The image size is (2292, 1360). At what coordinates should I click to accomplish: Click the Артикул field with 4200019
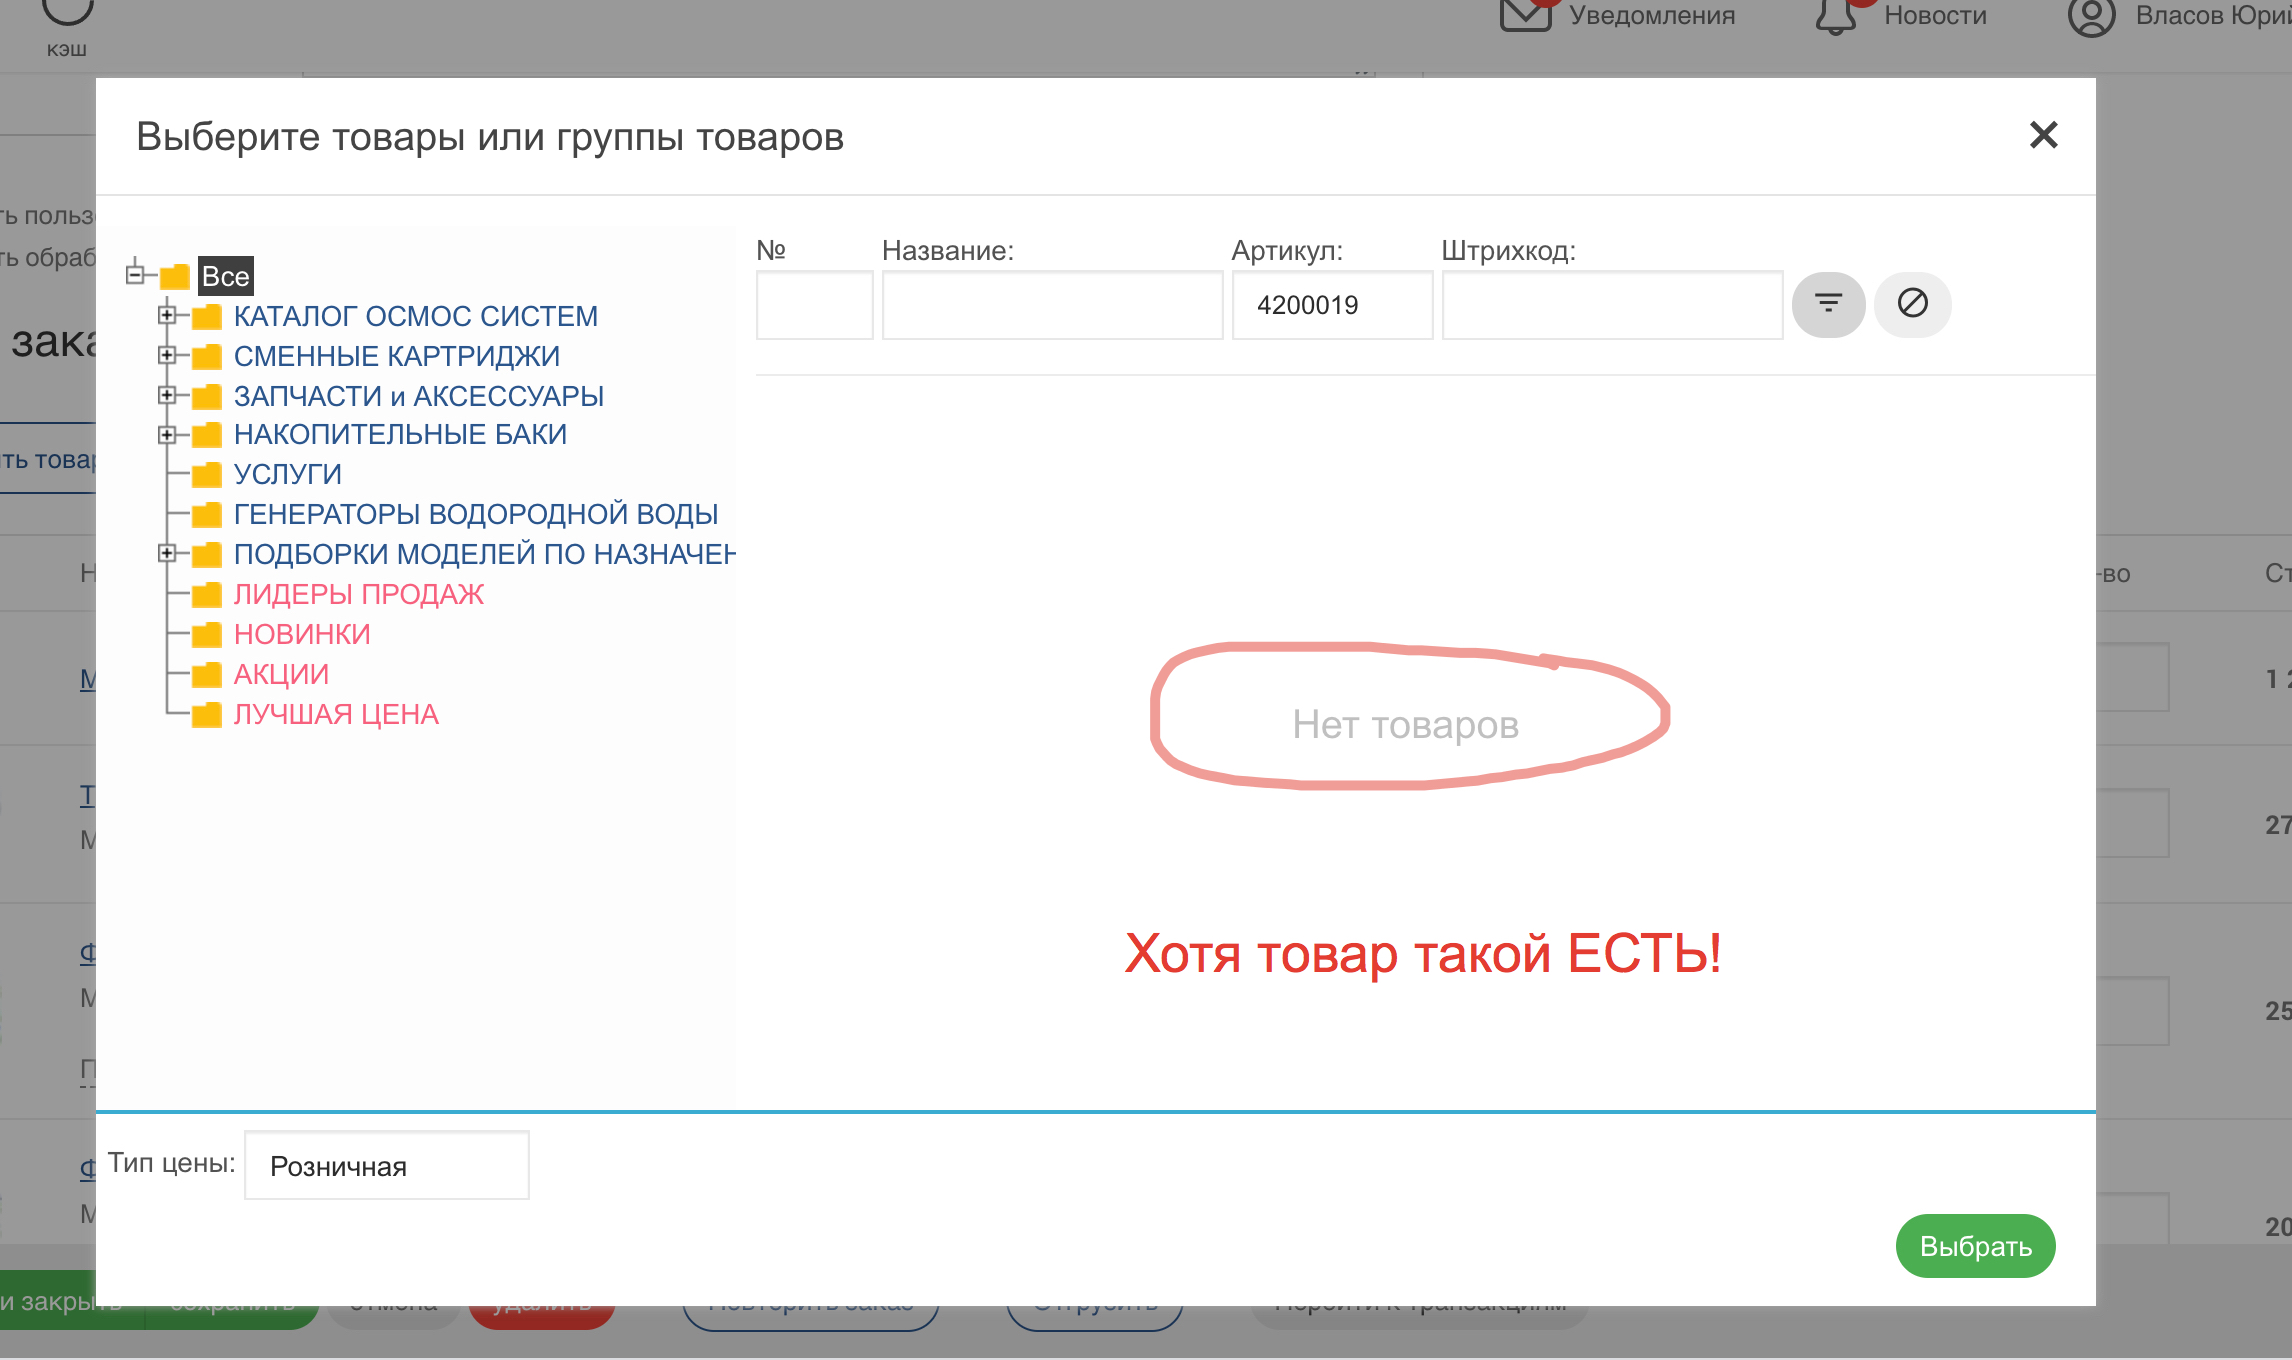pyautogui.click(x=1332, y=305)
